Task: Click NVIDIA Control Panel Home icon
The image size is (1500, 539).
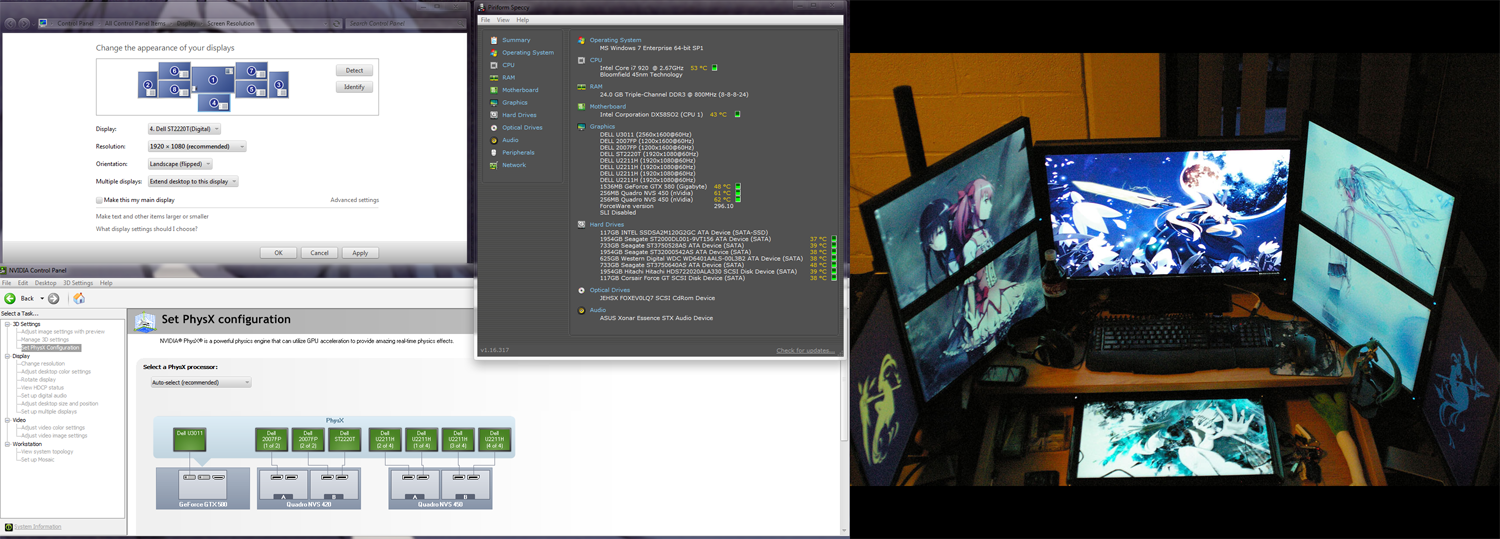Action: [x=79, y=298]
